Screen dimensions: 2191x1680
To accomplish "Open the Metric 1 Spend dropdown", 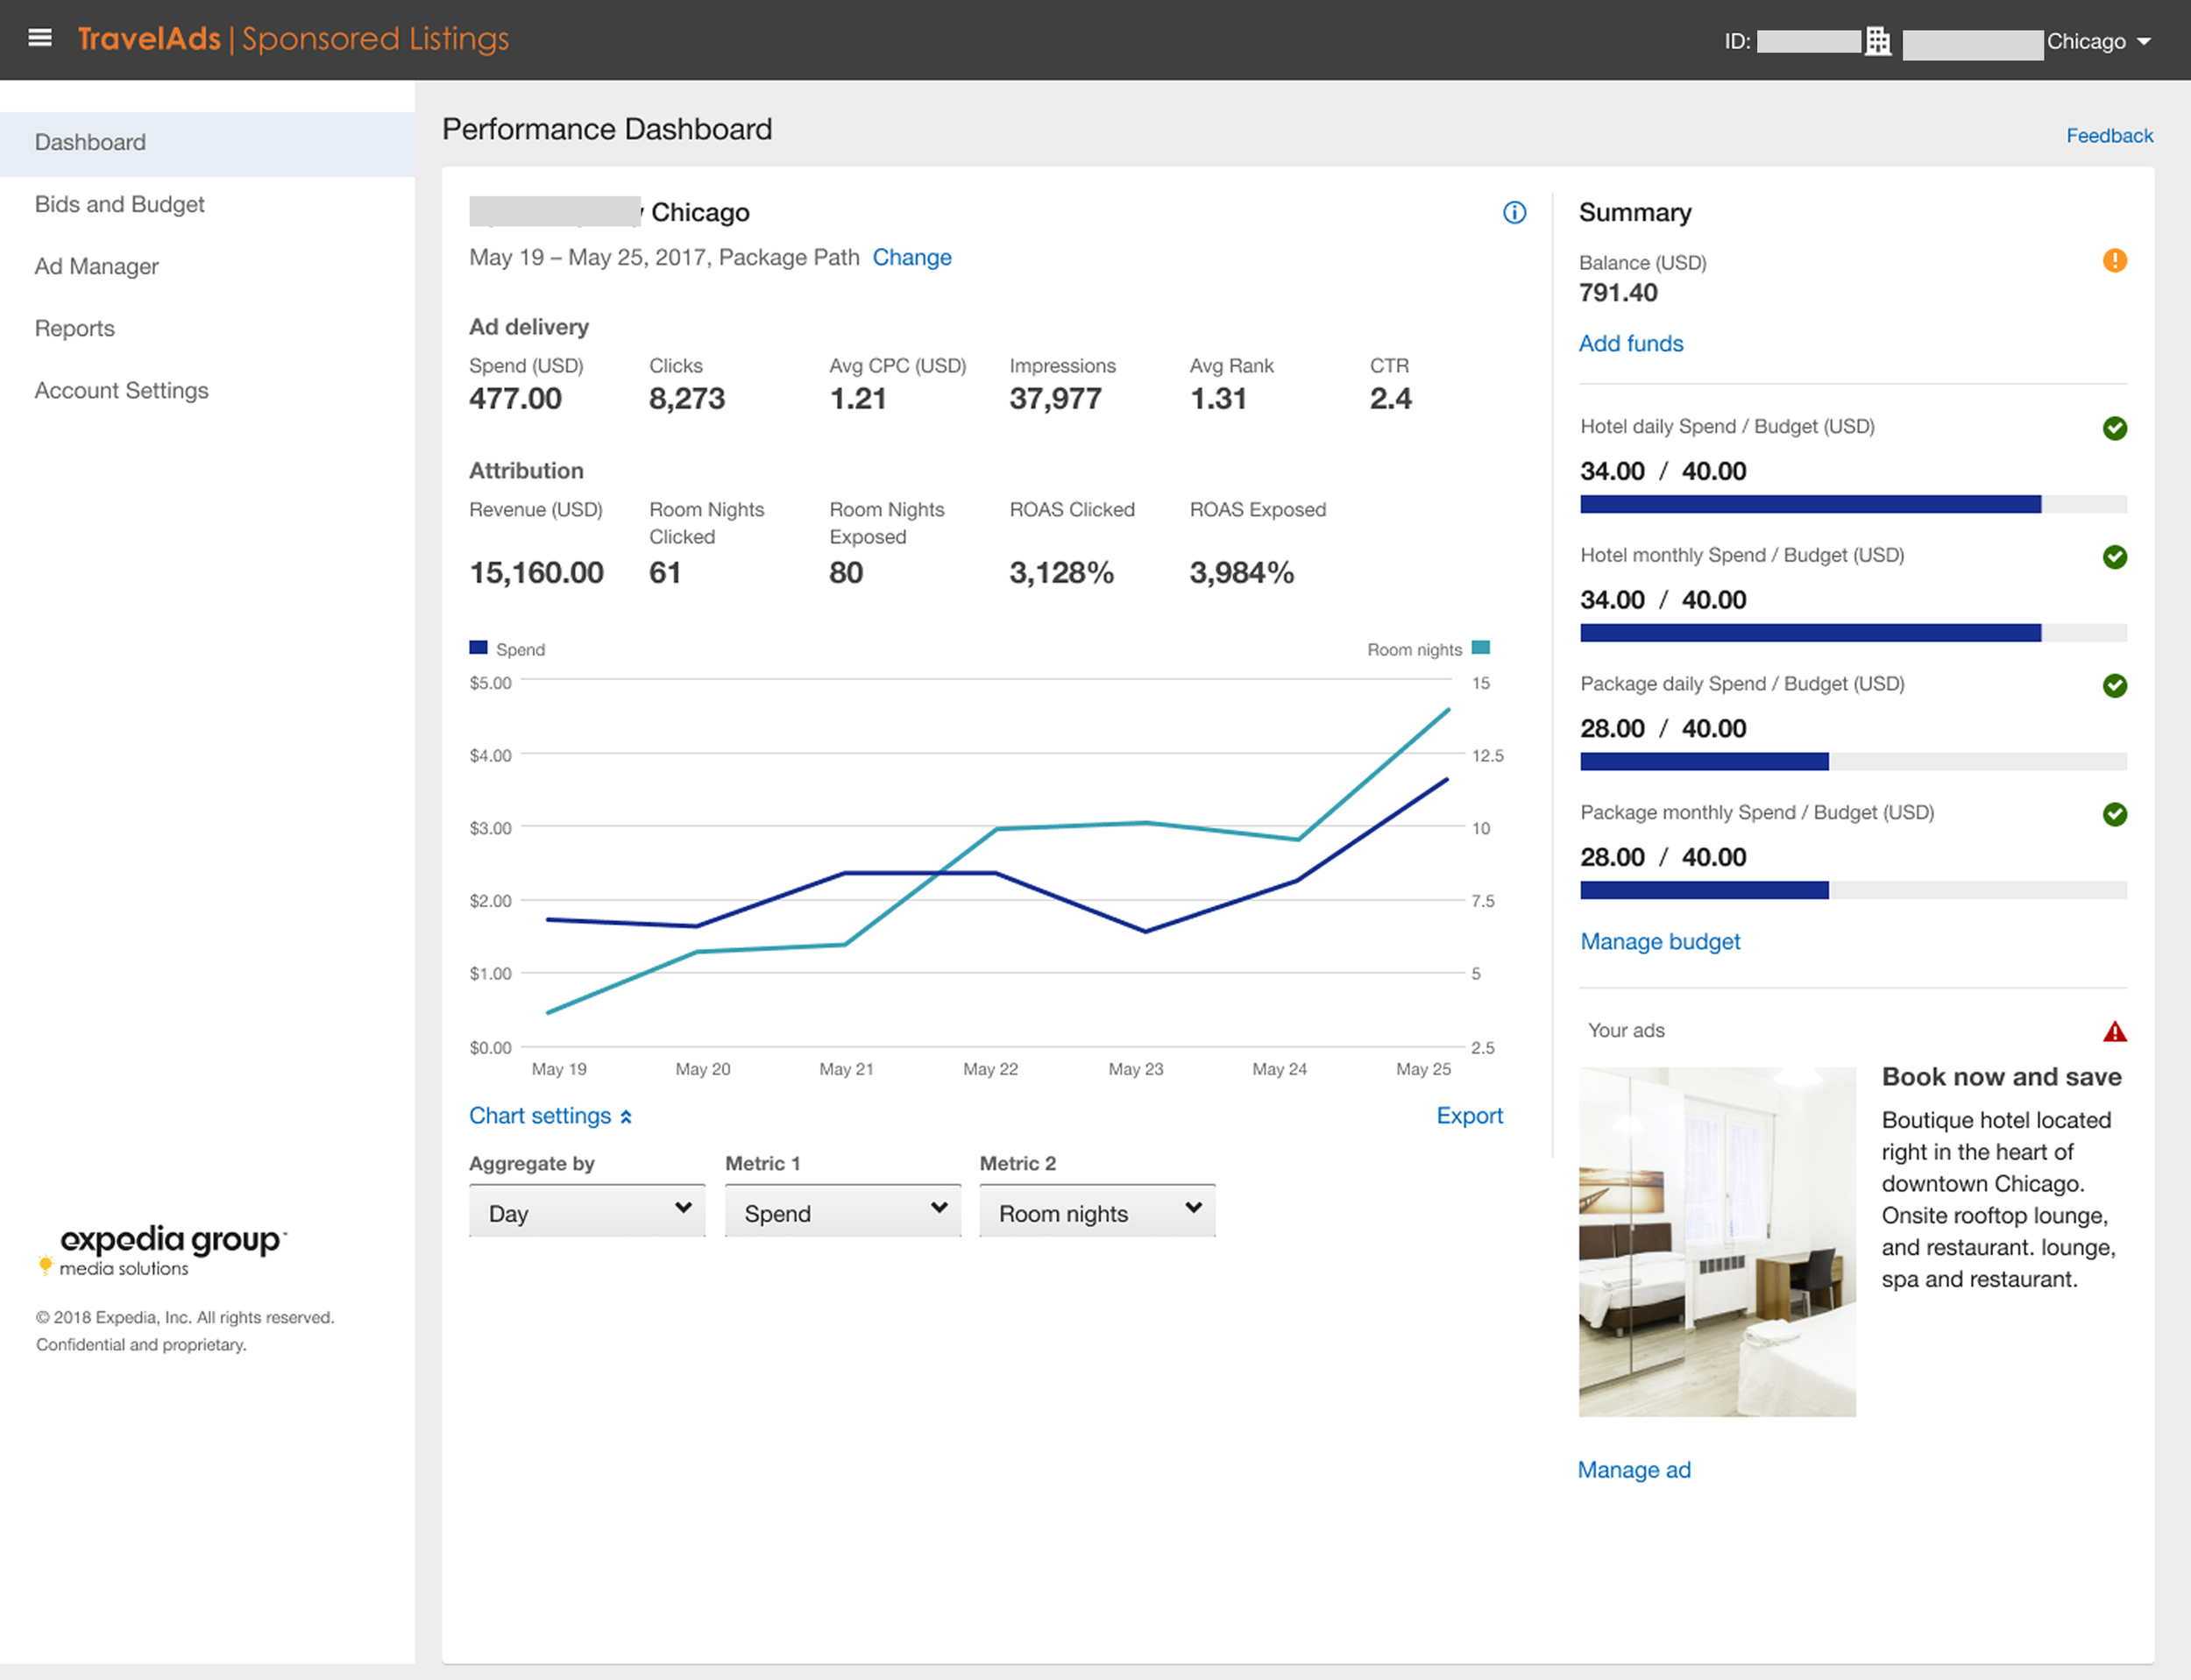I will tap(843, 1211).
